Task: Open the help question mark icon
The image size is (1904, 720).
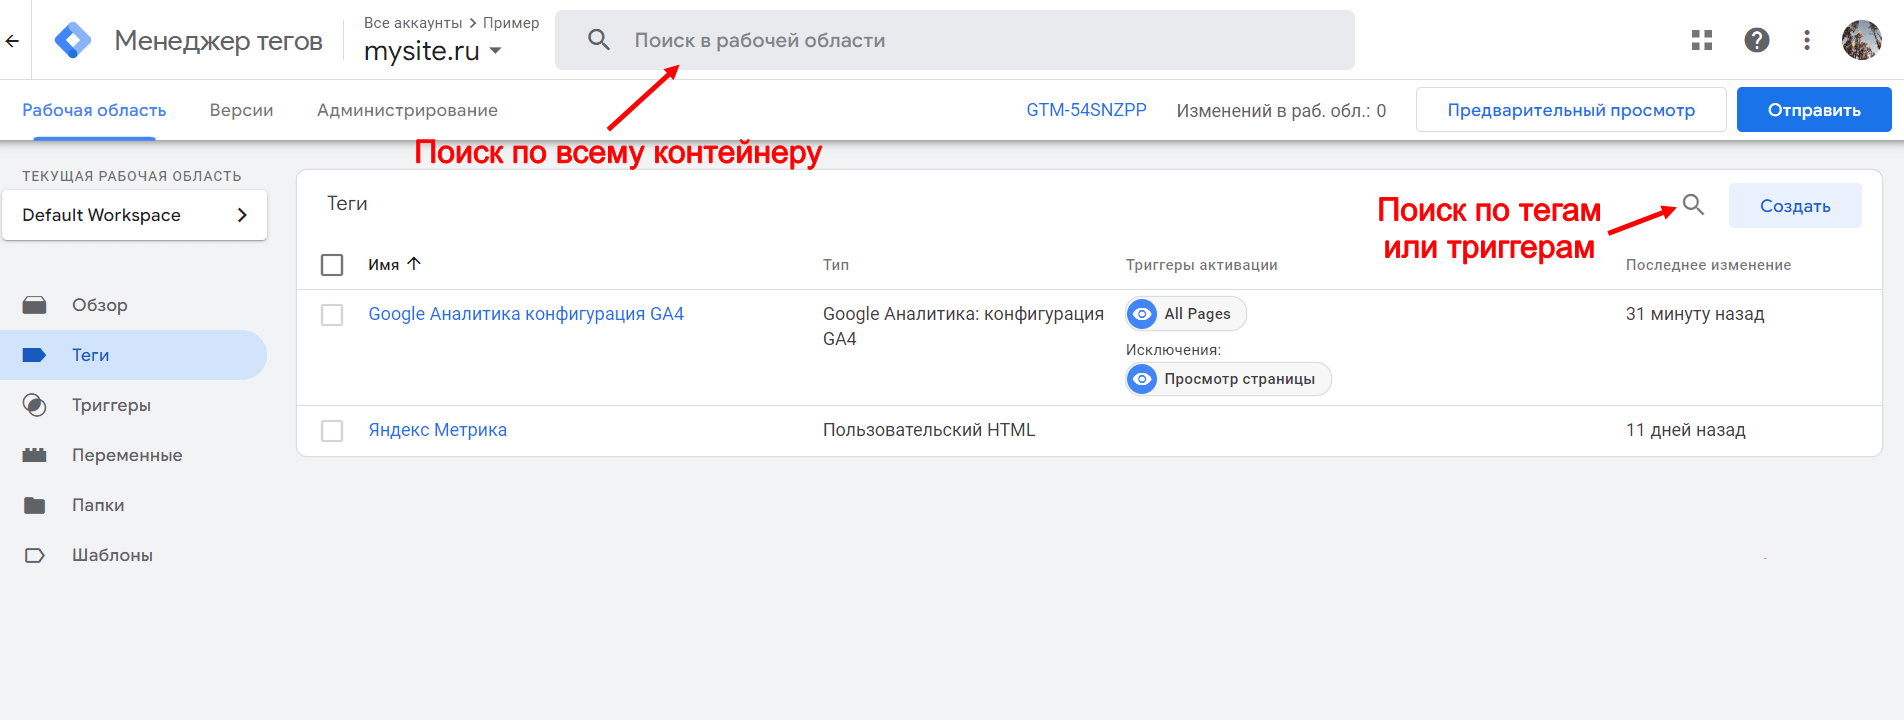Action: tap(1757, 40)
